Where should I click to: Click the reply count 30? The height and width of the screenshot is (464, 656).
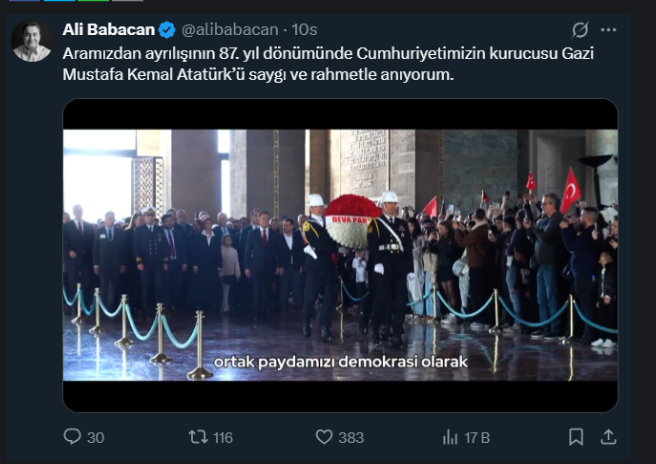95,438
